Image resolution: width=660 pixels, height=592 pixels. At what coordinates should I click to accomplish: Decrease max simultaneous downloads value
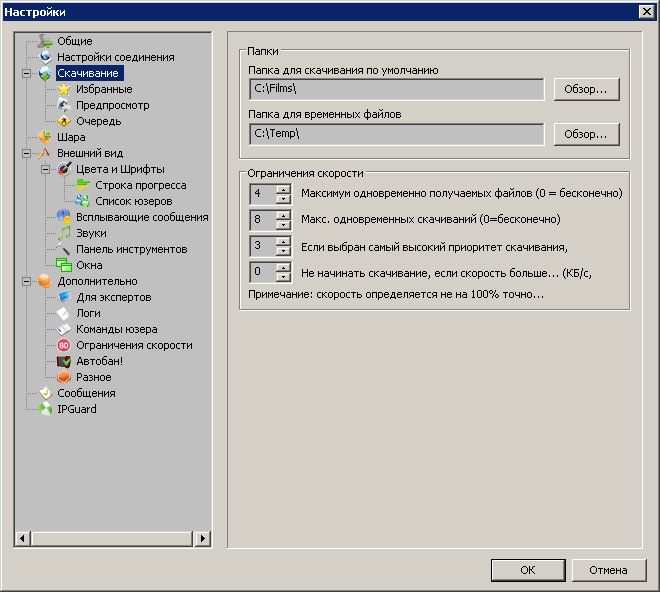click(284, 225)
